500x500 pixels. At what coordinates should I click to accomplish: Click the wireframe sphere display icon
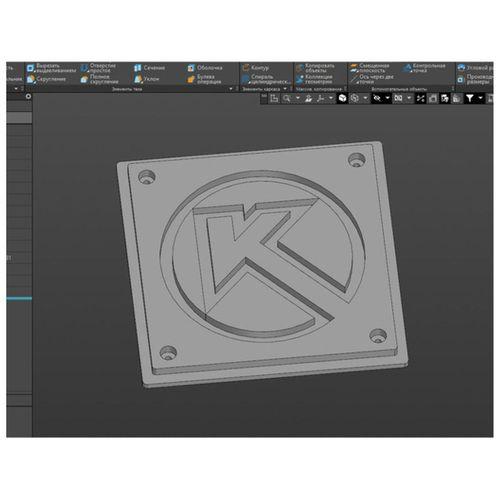(x=355, y=98)
